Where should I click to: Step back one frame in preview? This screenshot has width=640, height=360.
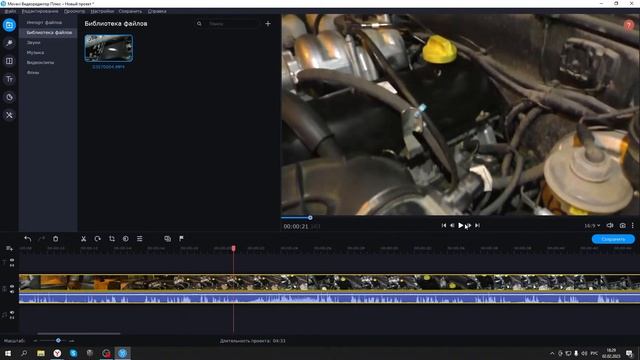(452, 225)
